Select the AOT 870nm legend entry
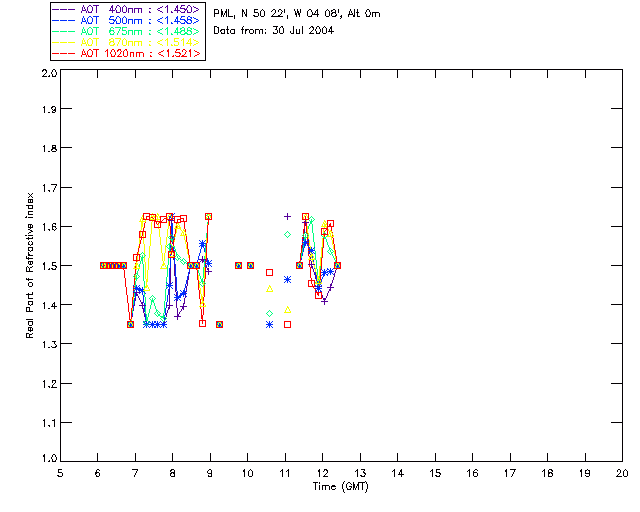The height and width of the screenshot is (512, 640). click(126, 42)
